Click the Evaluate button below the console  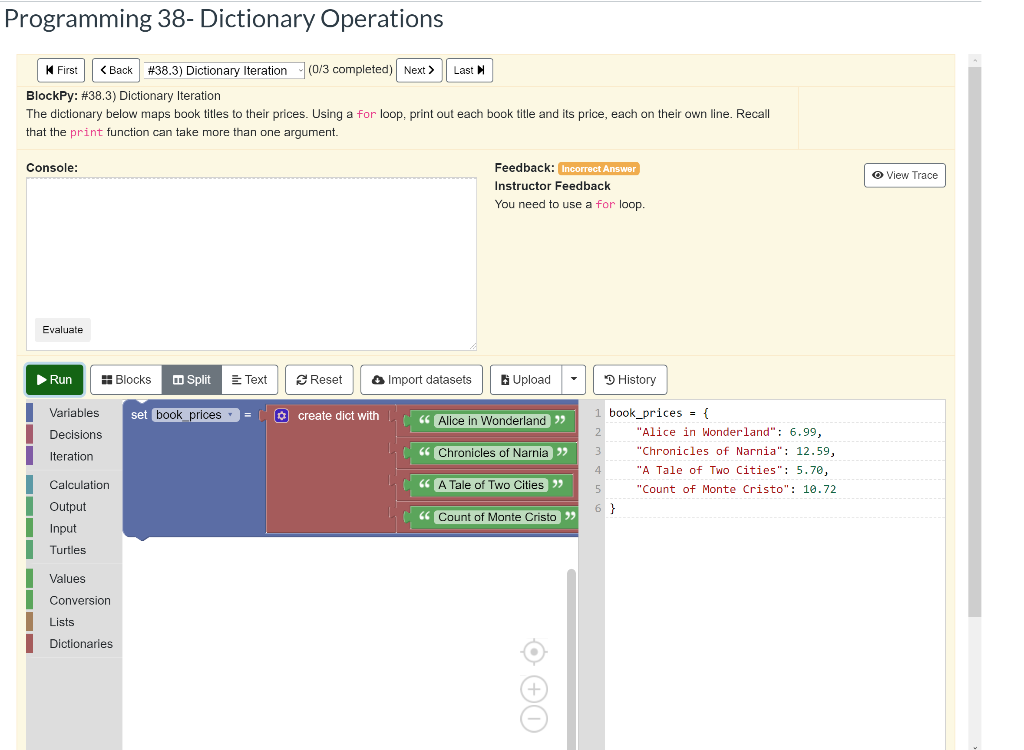coord(62,329)
